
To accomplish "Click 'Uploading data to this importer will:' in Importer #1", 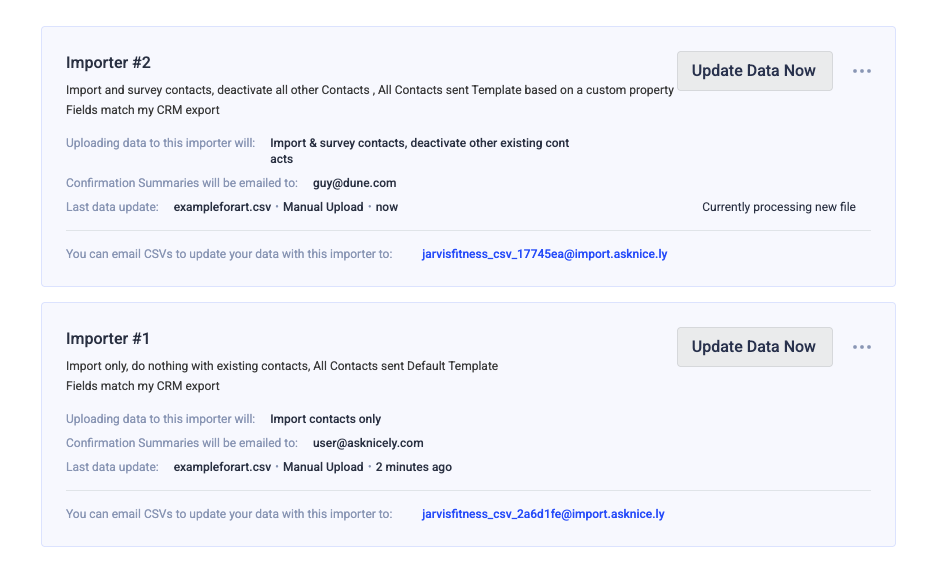I will pos(161,419).
